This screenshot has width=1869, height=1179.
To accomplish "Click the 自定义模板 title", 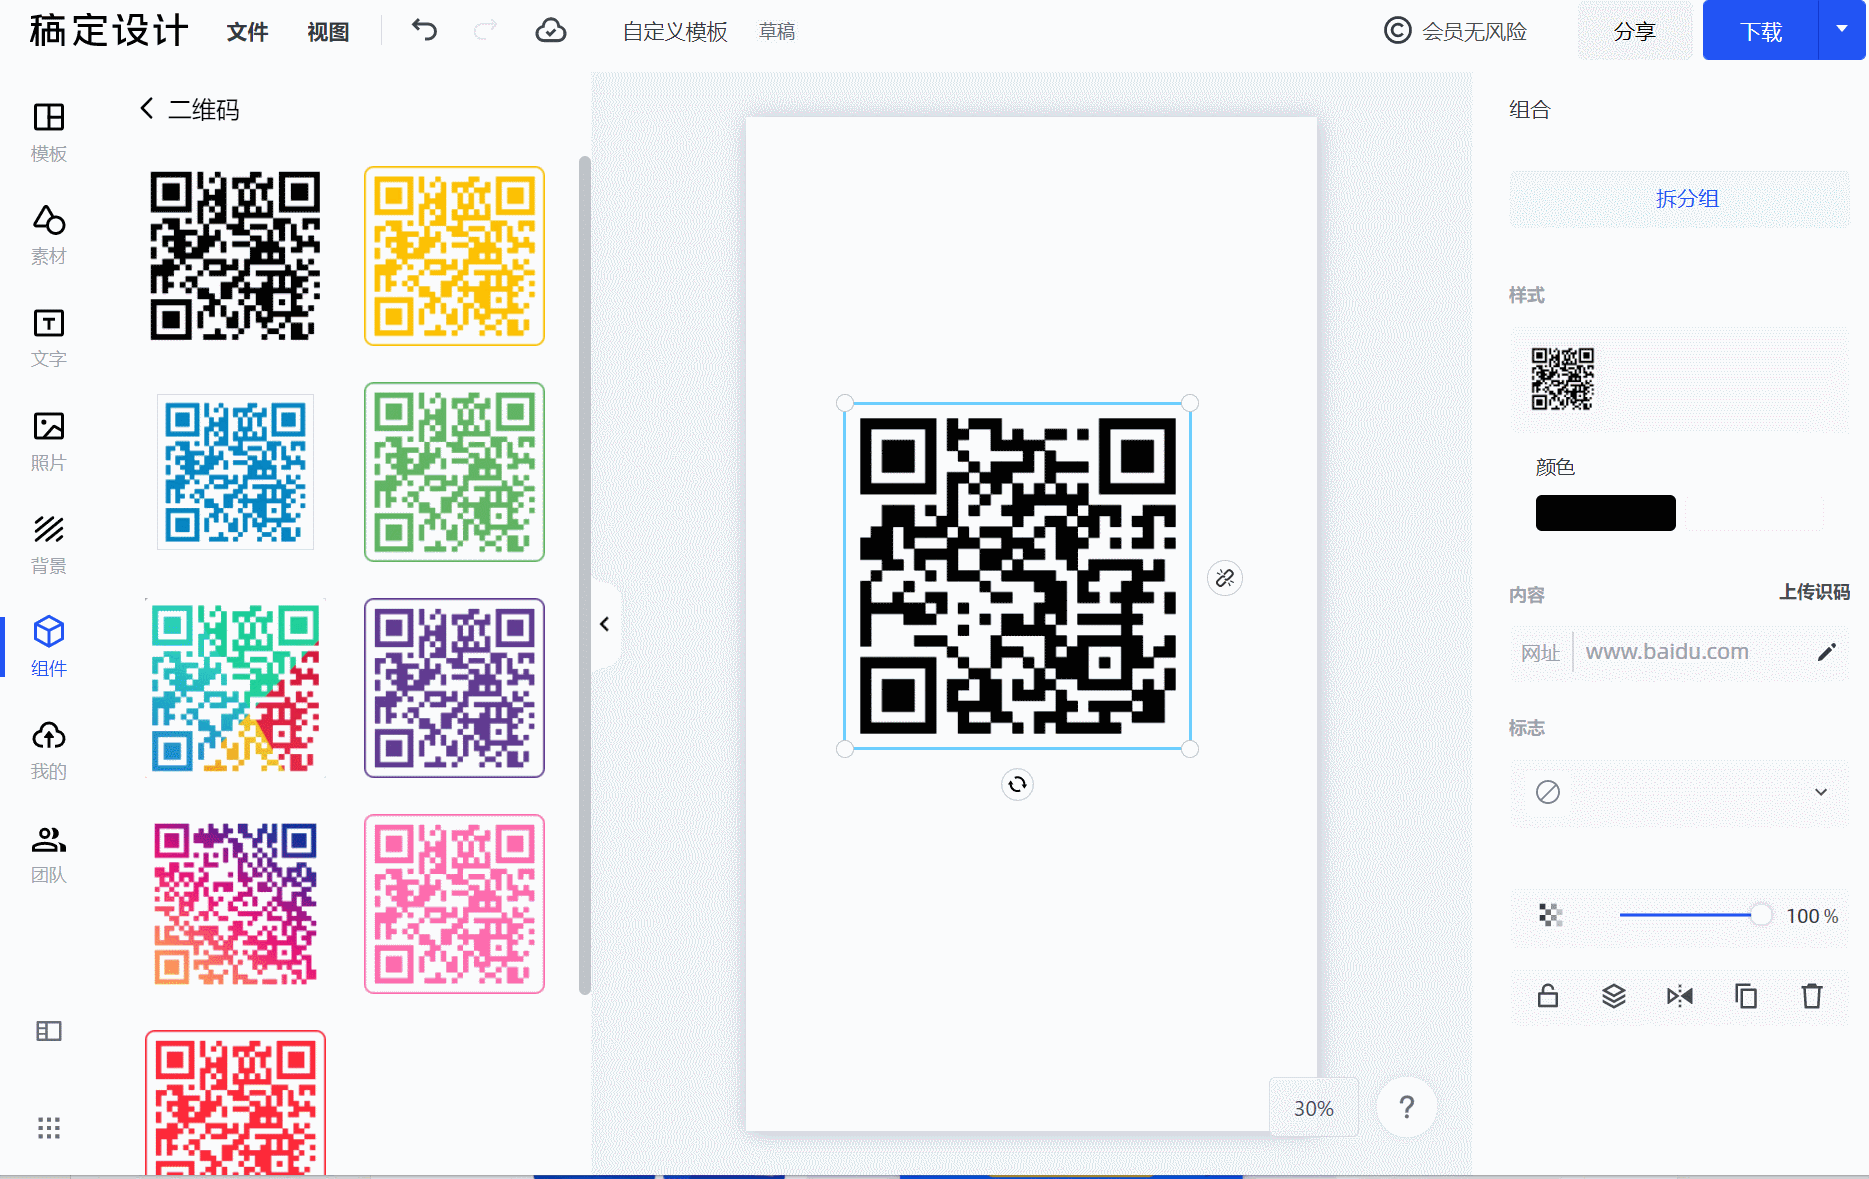I will pyautogui.click(x=675, y=32).
